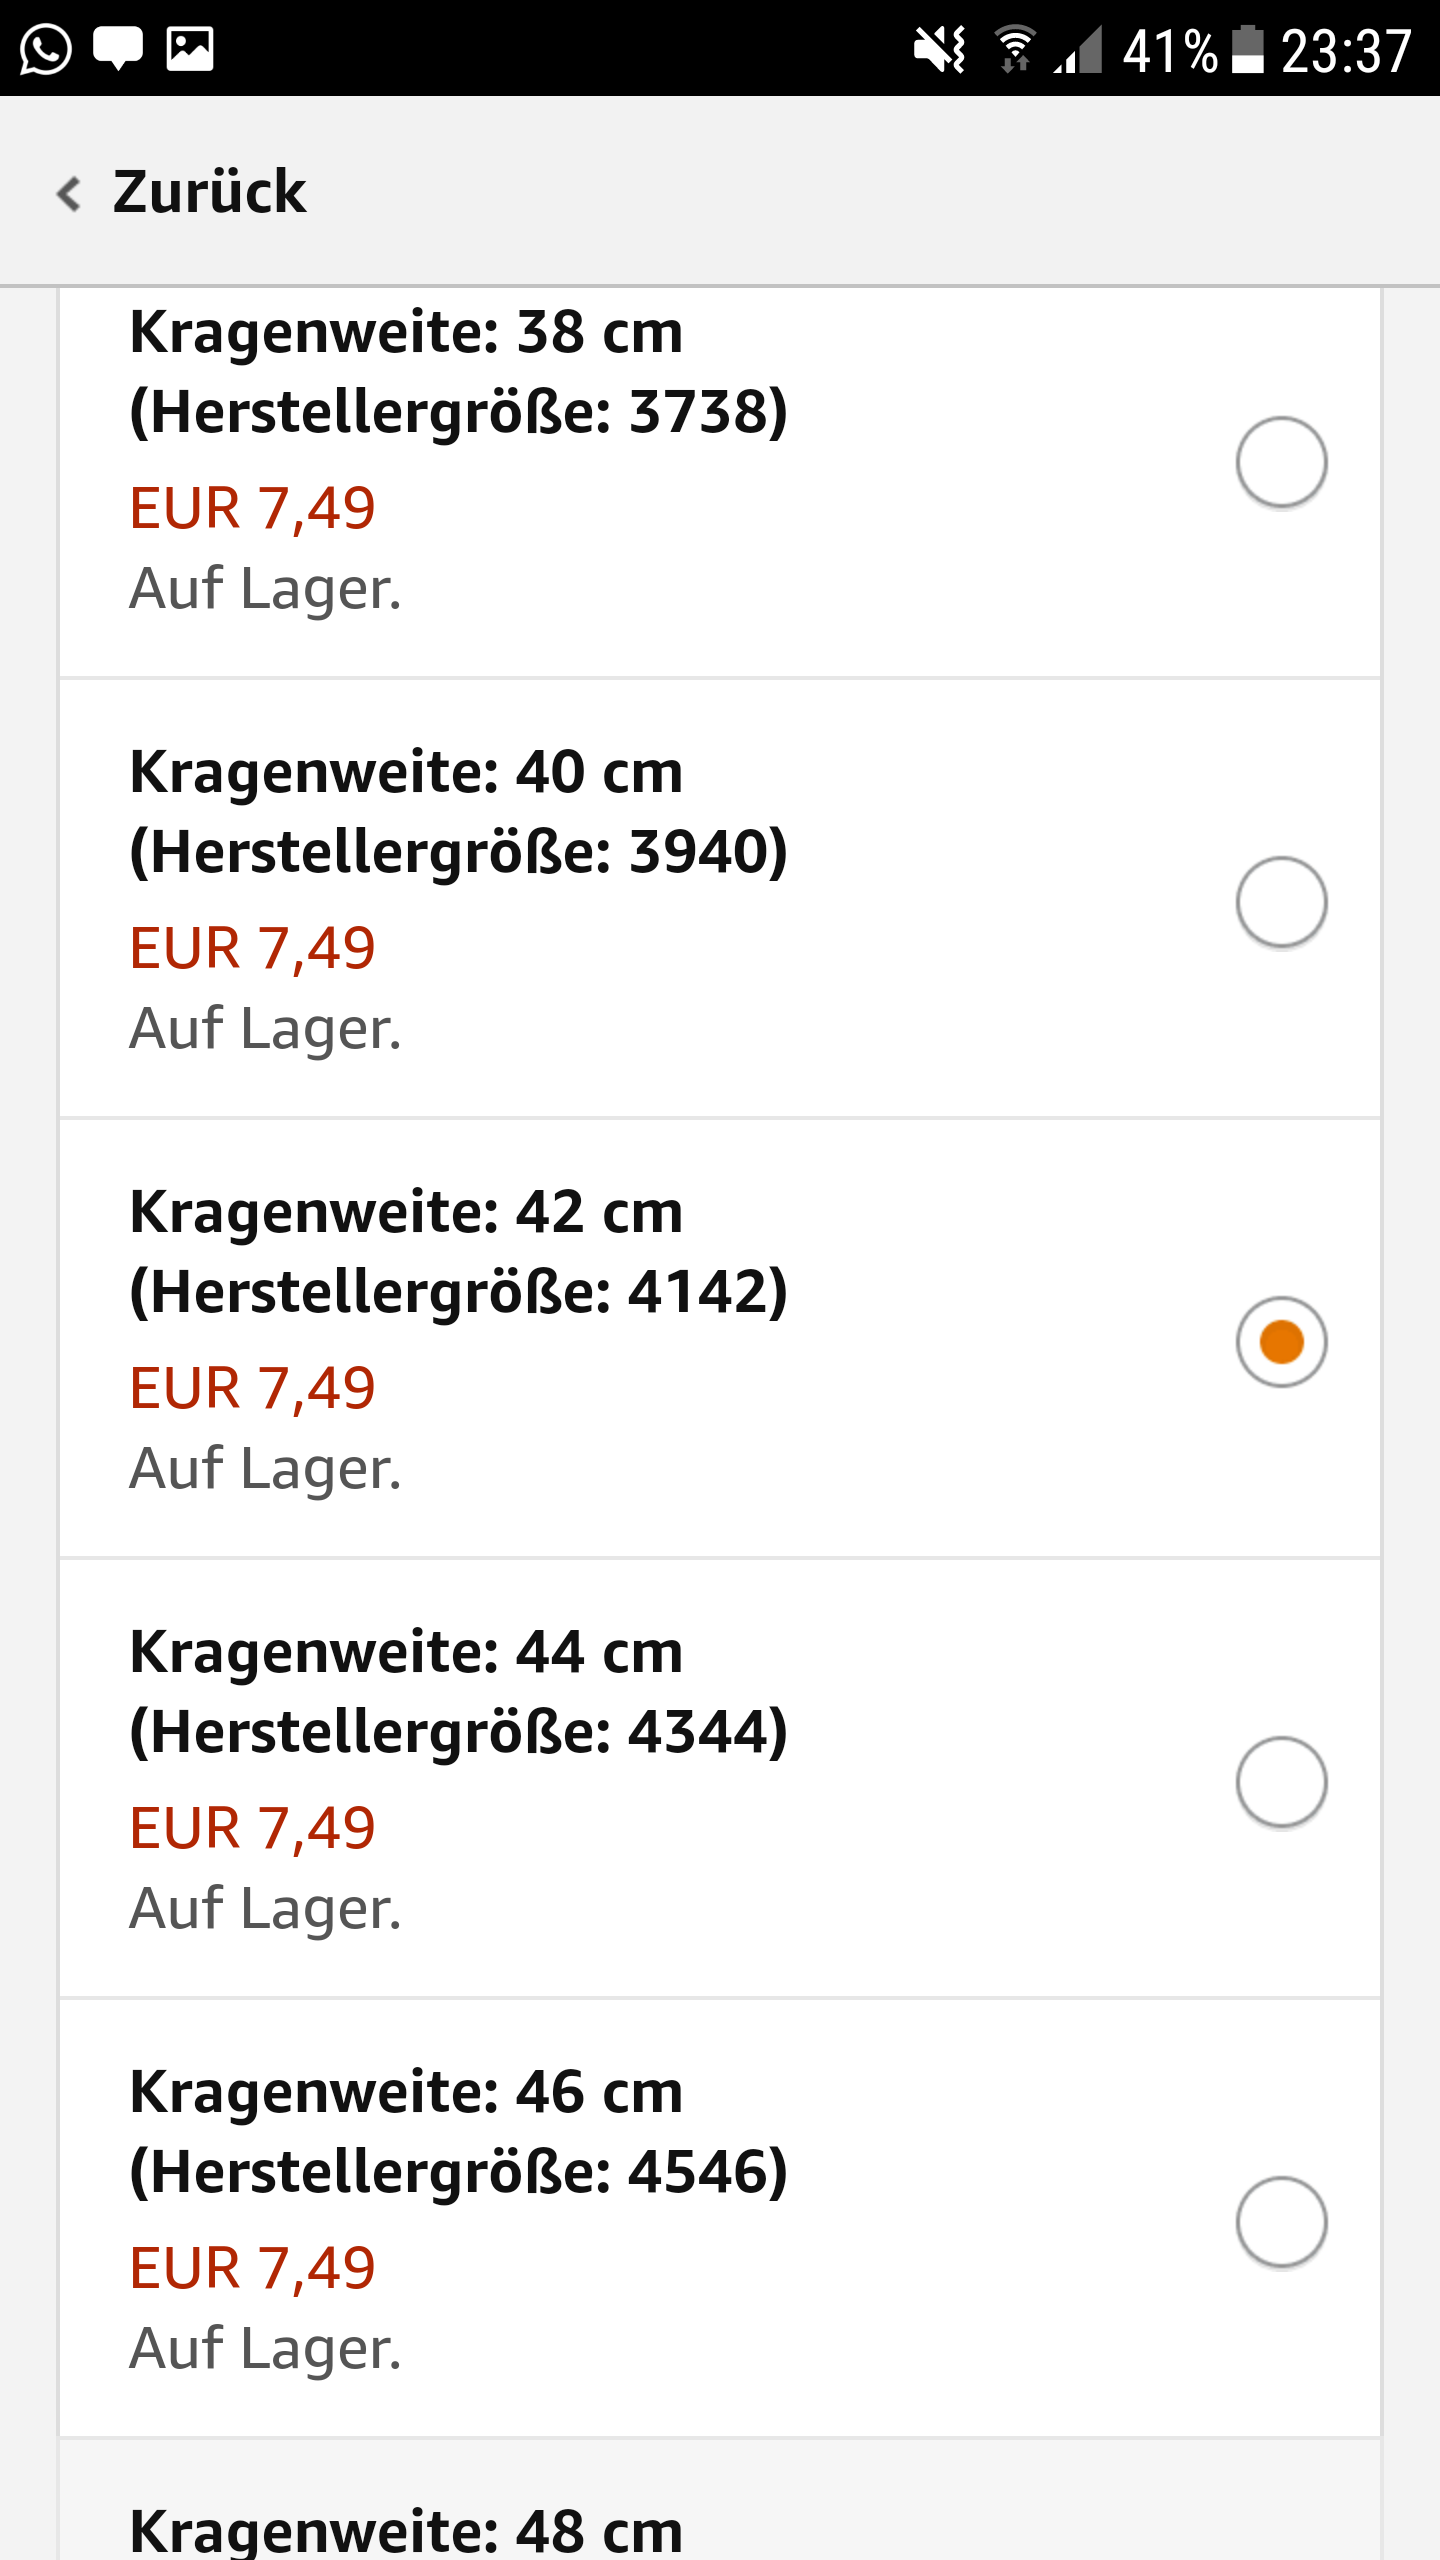Tap the battery level icon
The width and height of the screenshot is (1440, 2560).
click(1246, 49)
